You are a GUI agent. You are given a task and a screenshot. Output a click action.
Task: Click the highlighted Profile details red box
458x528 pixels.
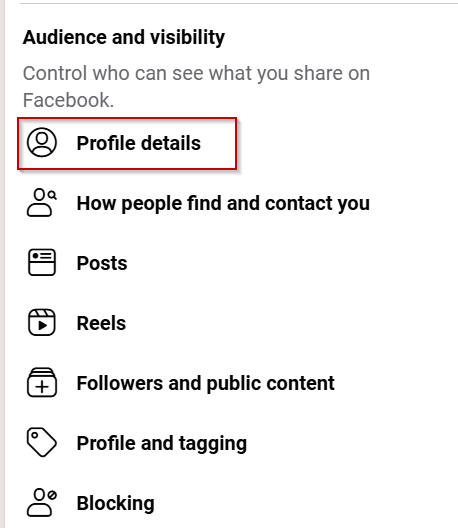pyautogui.click(x=127, y=143)
